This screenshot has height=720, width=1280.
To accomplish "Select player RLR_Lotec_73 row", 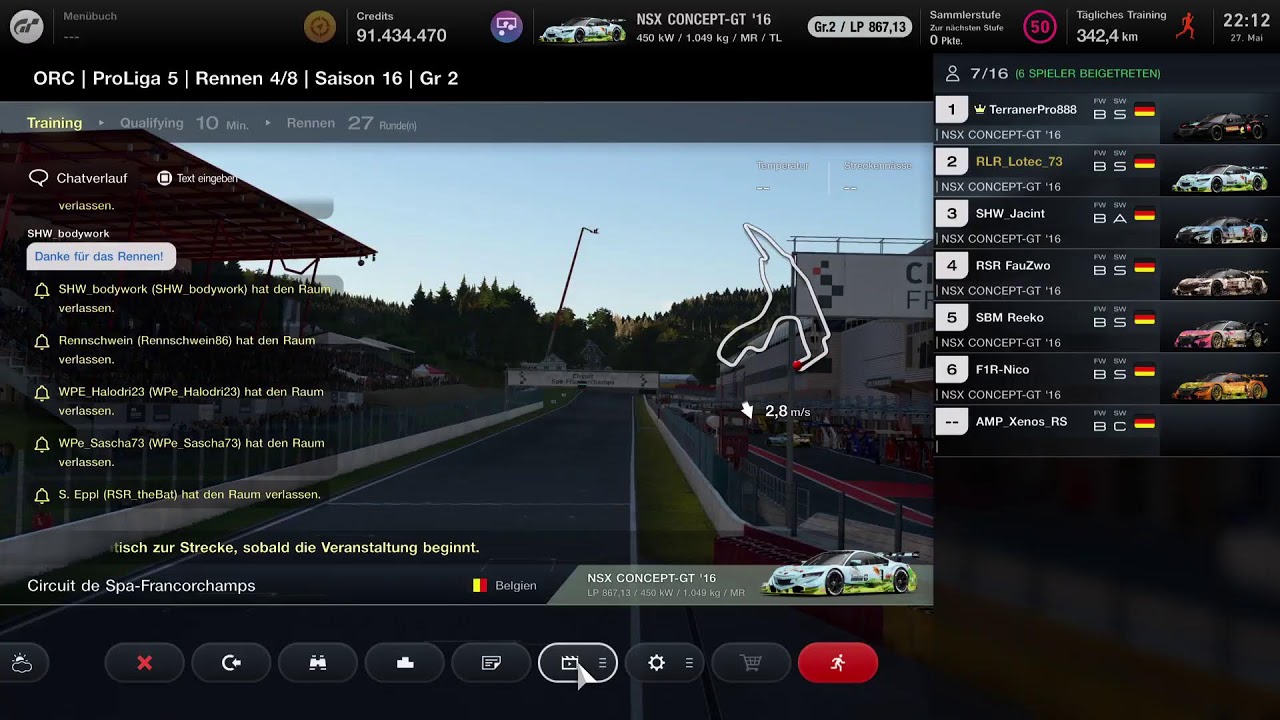I will [1107, 172].
